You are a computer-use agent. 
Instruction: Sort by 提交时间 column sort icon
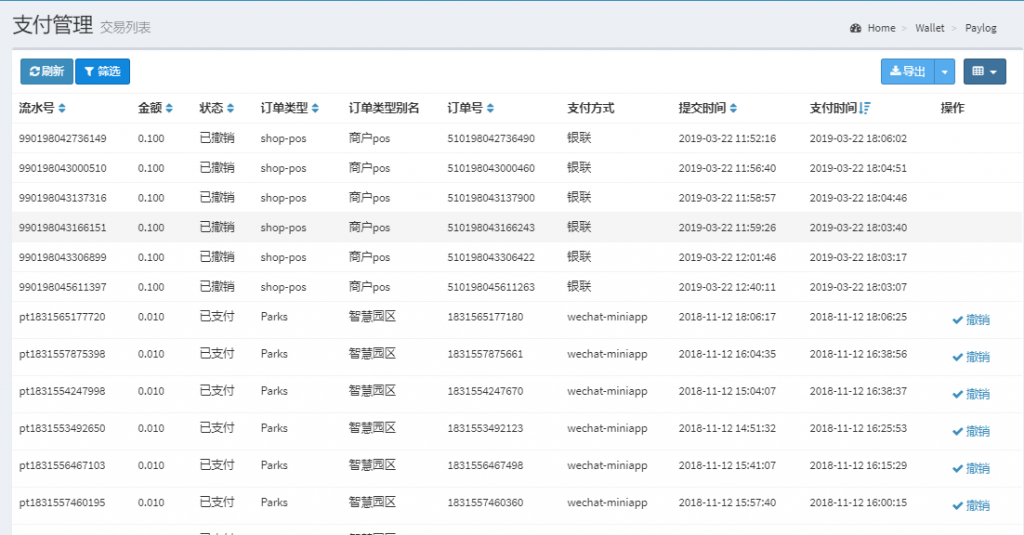[734, 108]
